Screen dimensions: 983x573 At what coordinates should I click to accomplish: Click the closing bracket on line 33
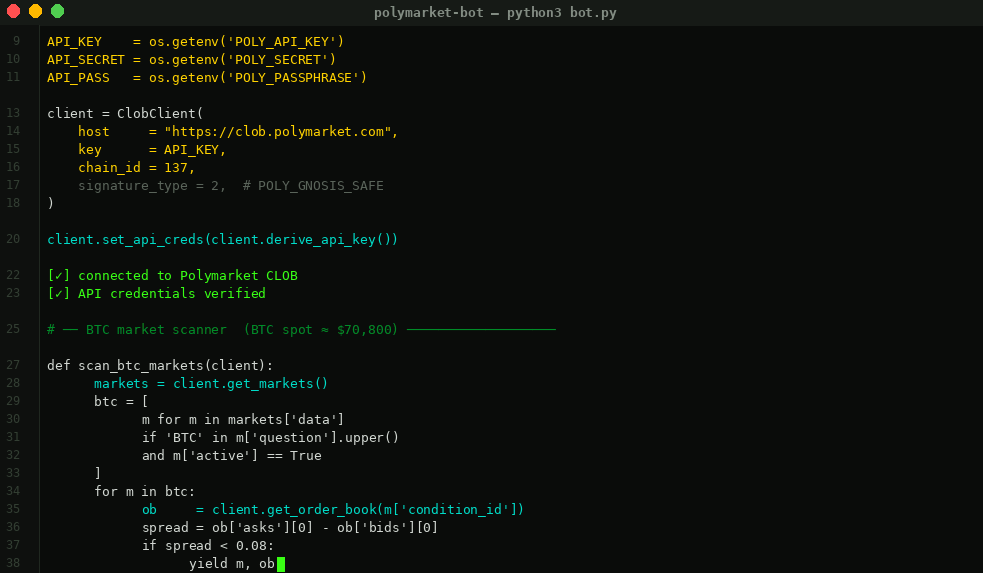point(97,473)
